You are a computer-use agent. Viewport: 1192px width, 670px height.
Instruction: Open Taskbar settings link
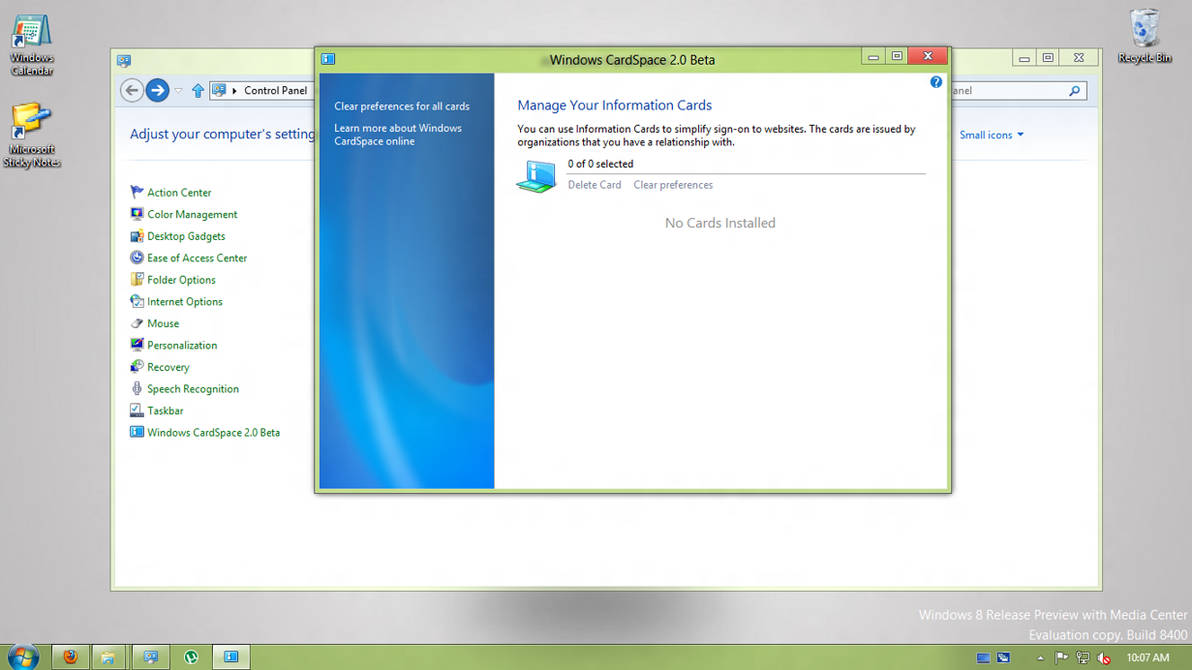click(x=165, y=411)
